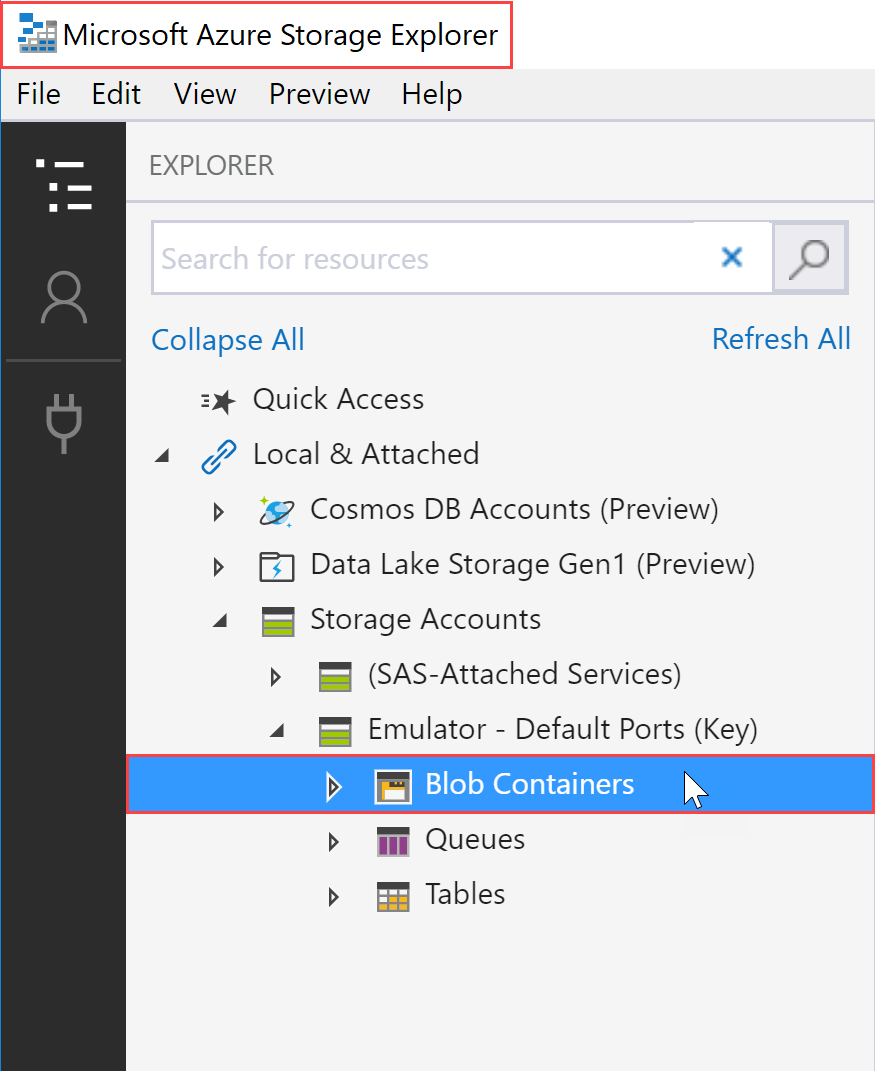Image resolution: width=875 pixels, height=1071 pixels.
Task: Click the Tables grid icon
Action: click(393, 895)
